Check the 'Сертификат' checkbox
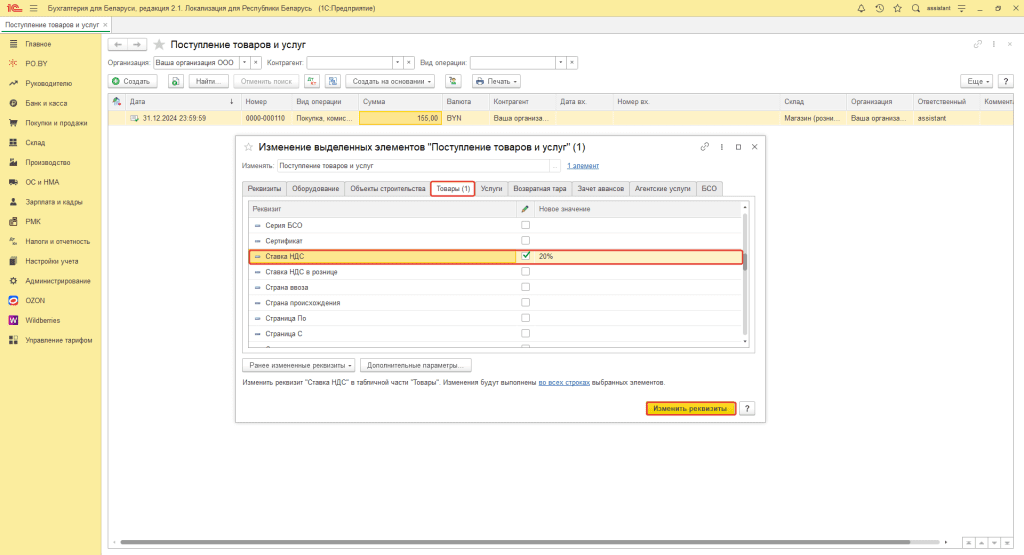This screenshot has height=555, width=1024. [526, 241]
